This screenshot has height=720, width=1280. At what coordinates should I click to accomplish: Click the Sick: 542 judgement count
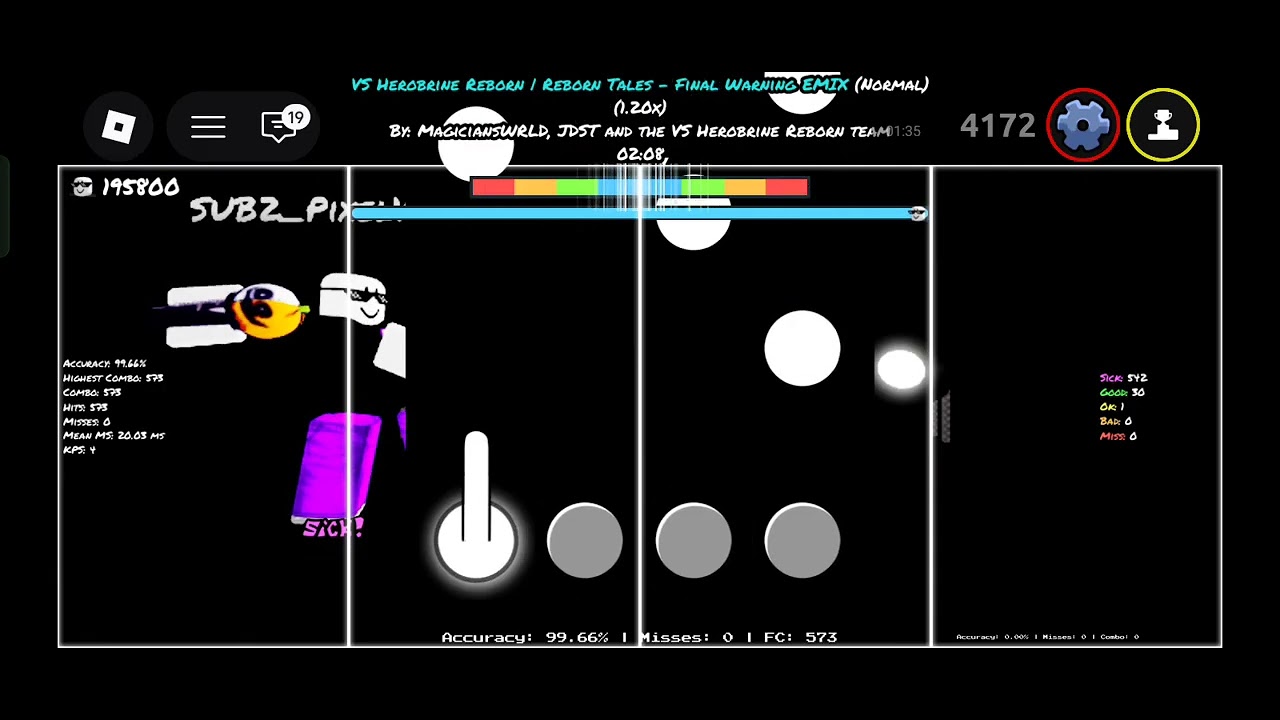click(1123, 378)
